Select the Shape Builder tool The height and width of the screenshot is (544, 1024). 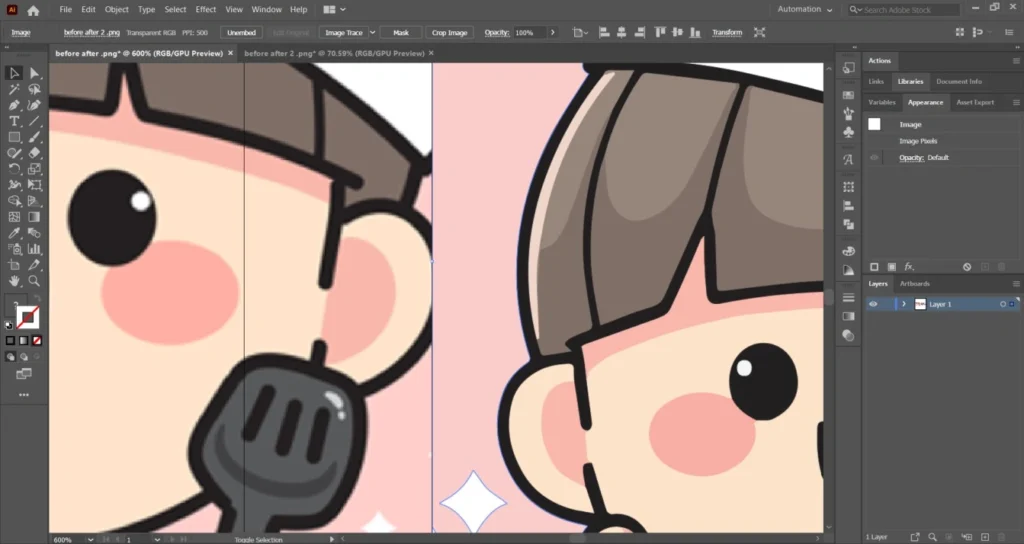click(14, 201)
